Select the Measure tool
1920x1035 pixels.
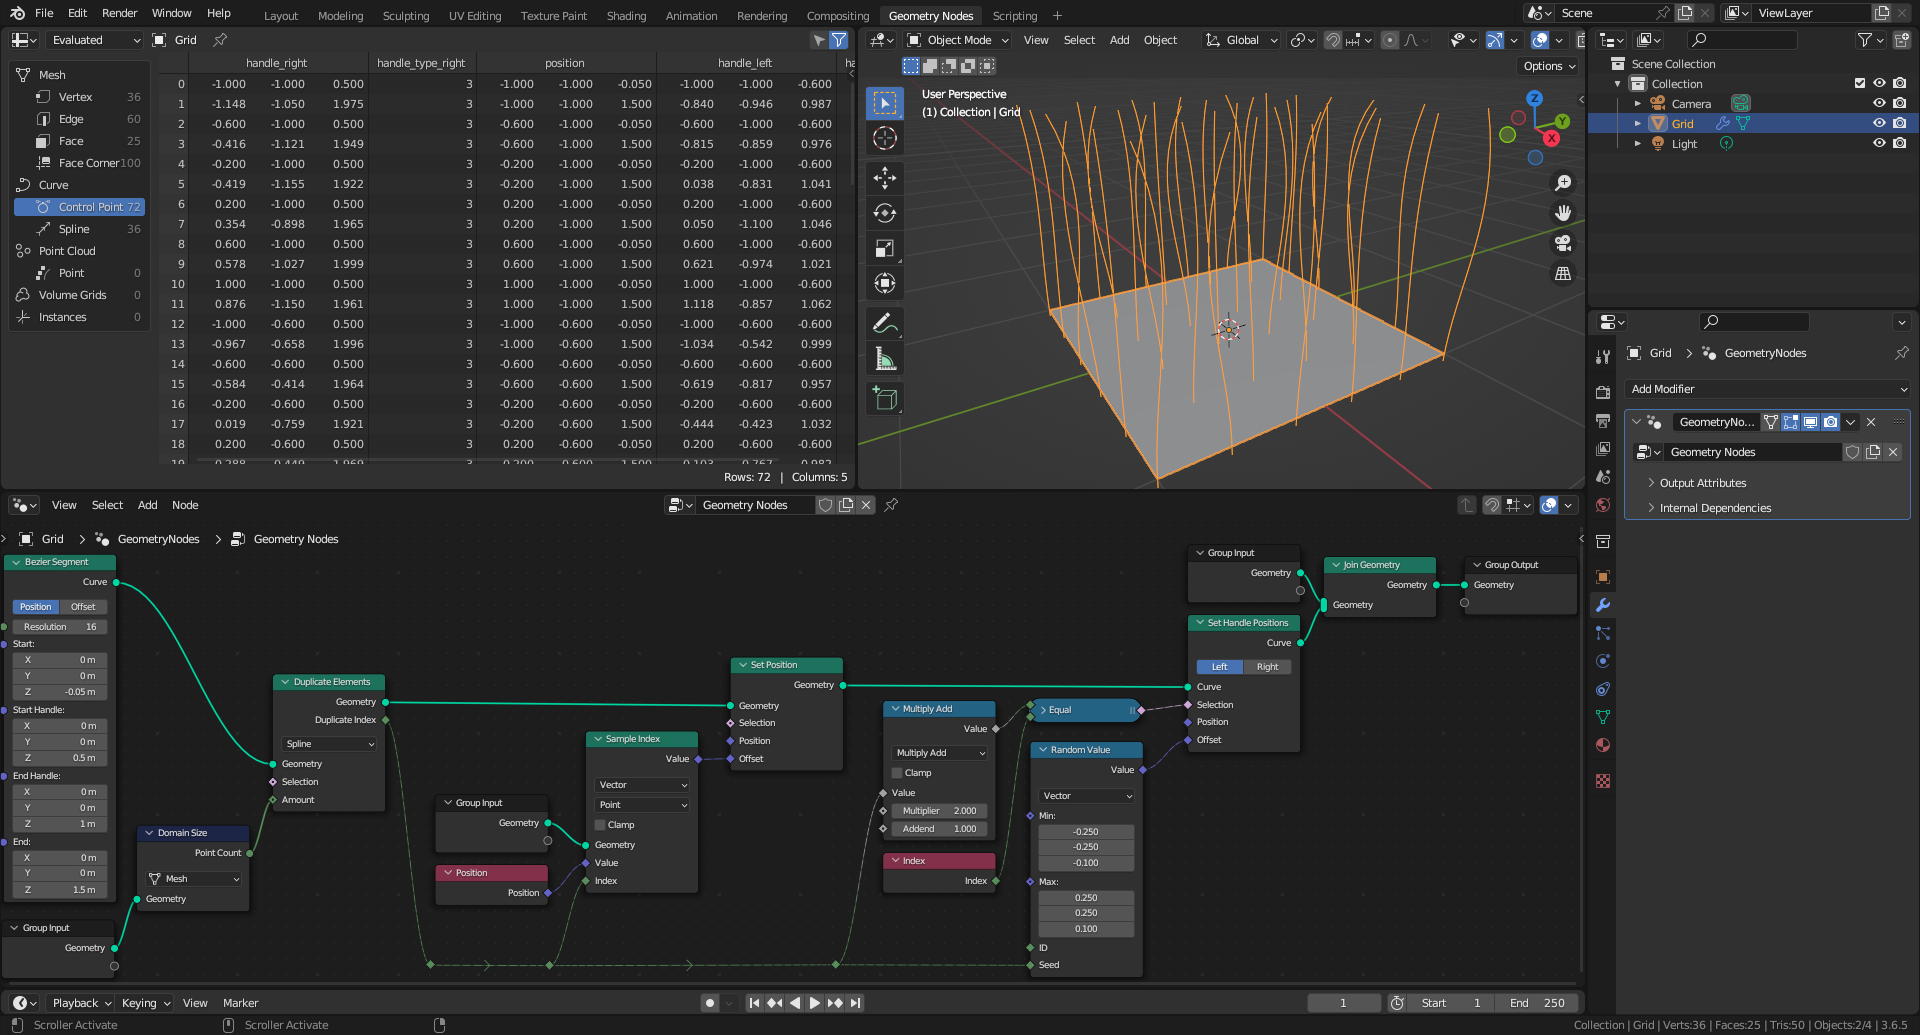coord(885,358)
